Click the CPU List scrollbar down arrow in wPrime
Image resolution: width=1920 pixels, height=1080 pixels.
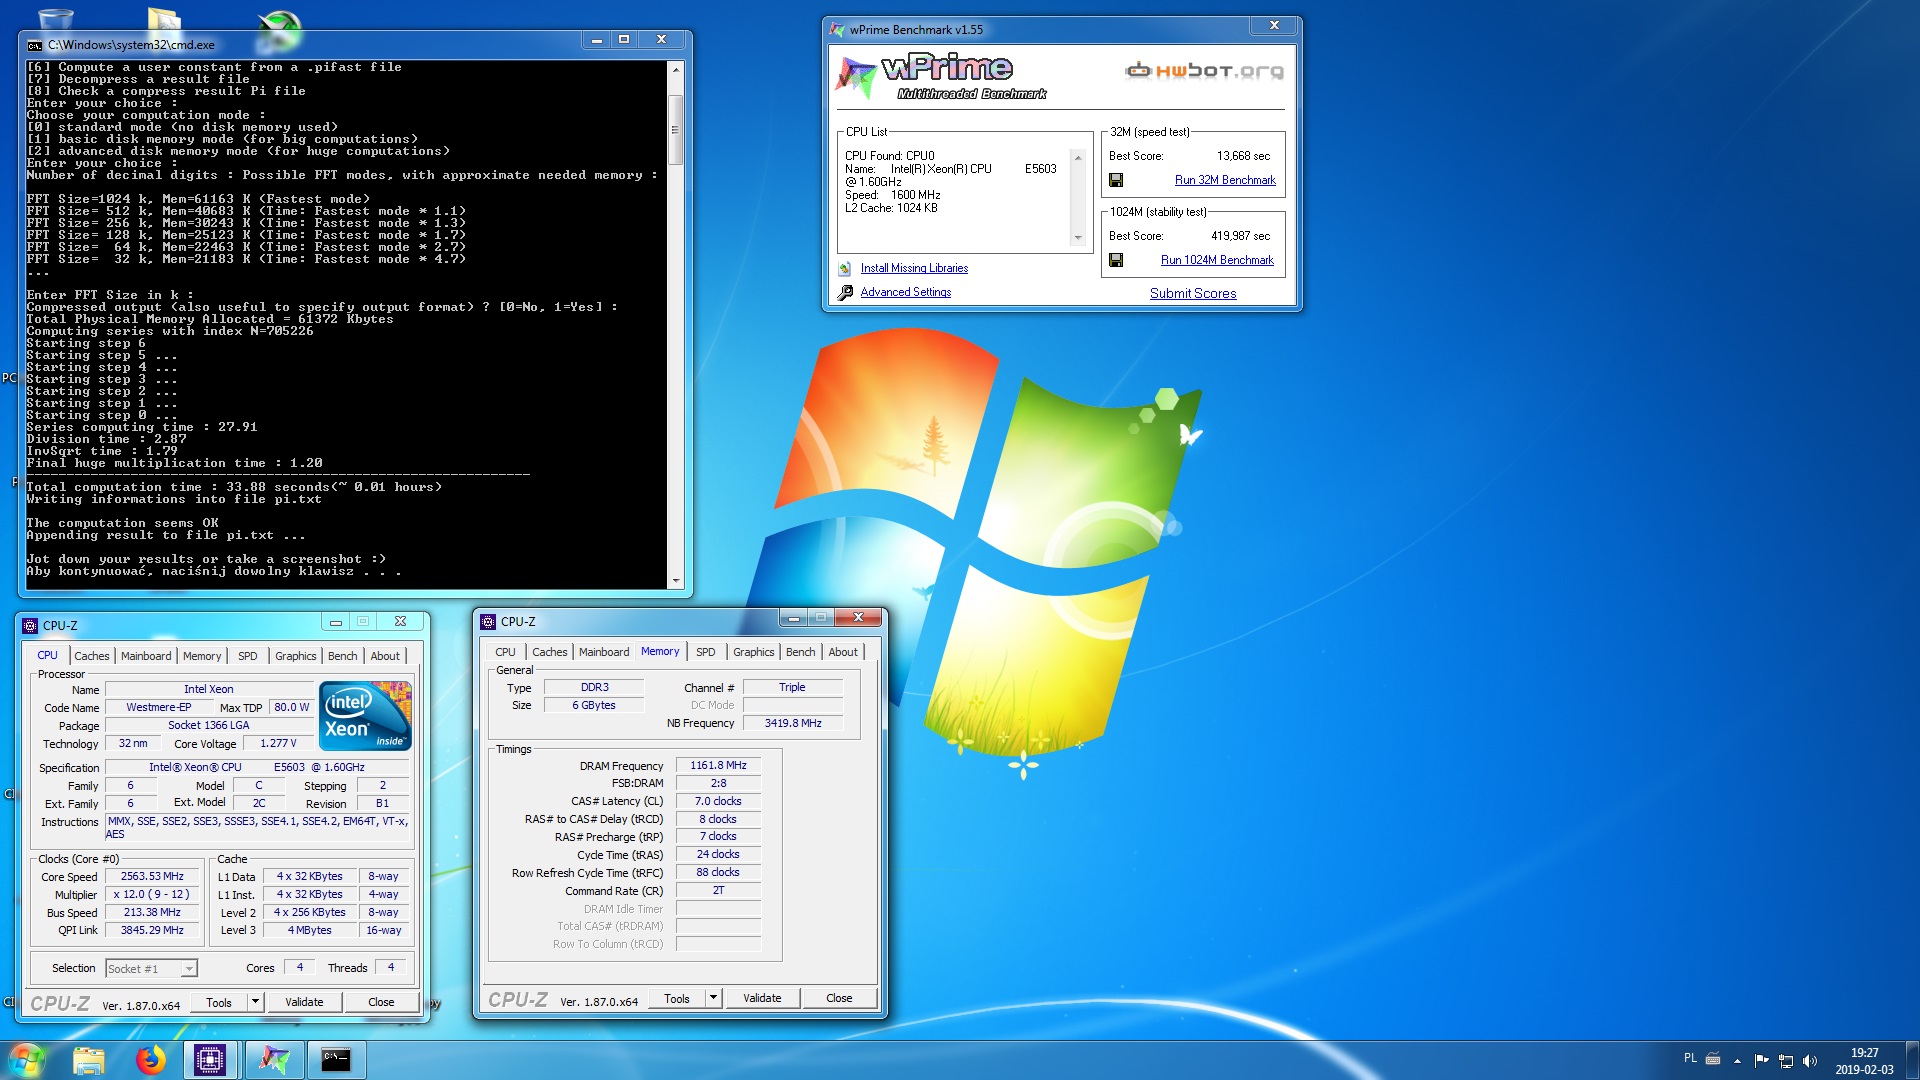tap(1078, 238)
